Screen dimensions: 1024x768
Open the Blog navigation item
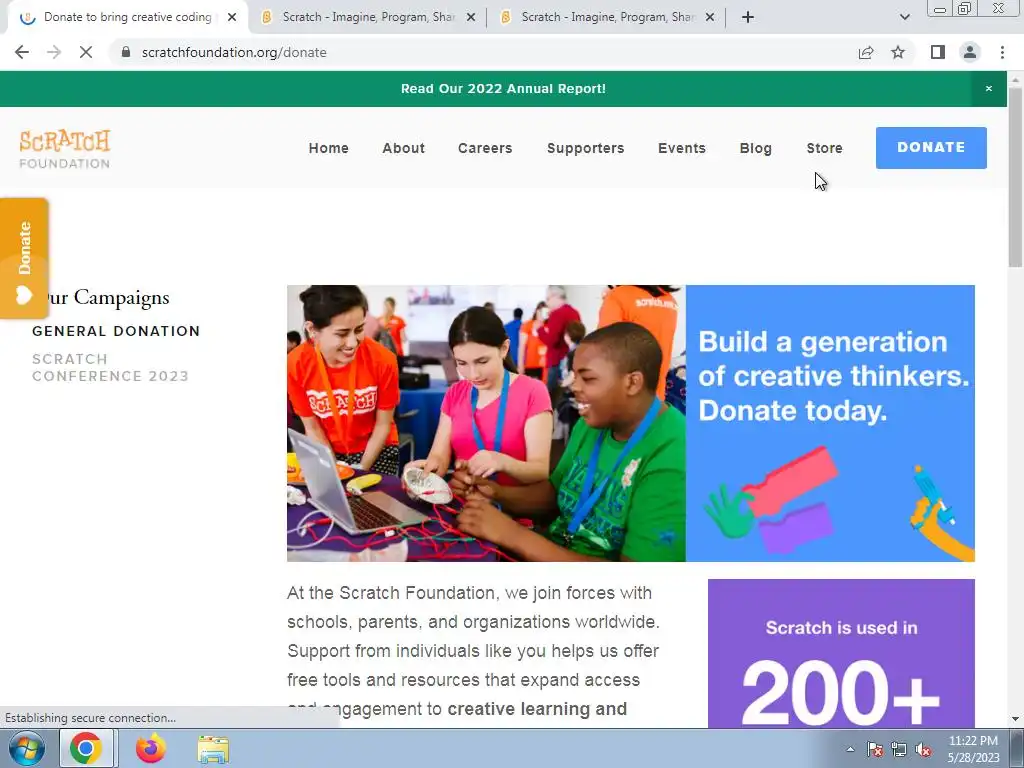[x=756, y=148]
